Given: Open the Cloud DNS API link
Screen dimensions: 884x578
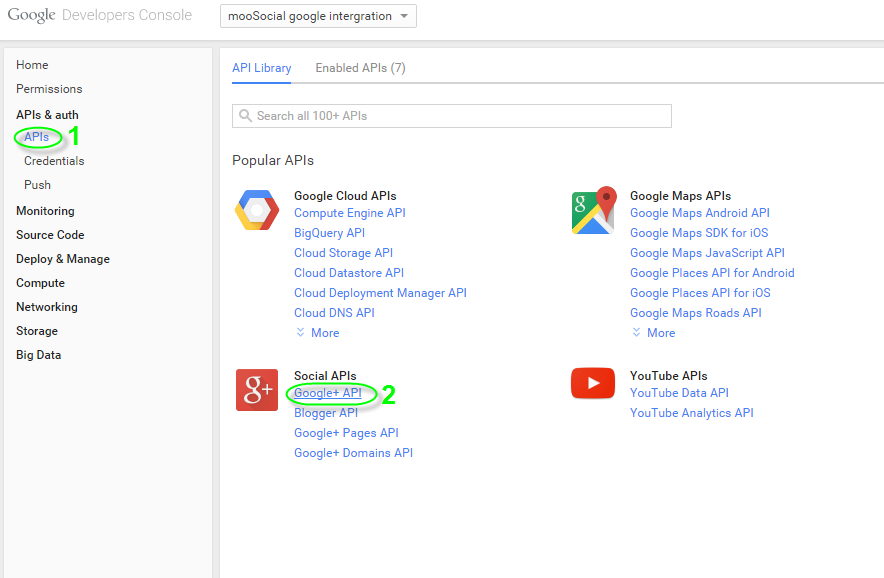Looking at the screenshot, I should tap(334, 313).
